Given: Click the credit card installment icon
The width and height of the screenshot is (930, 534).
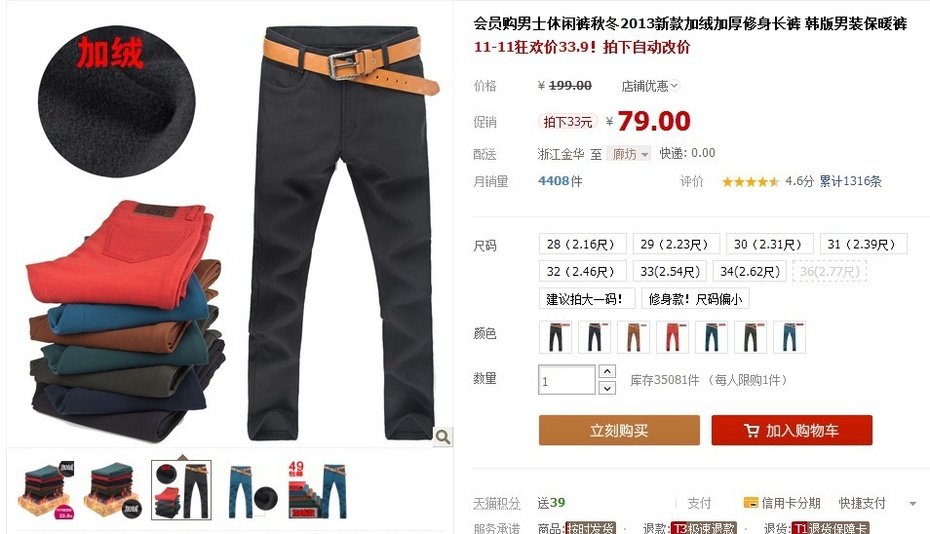Looking at the screenshot, I should tap(750, 503).
